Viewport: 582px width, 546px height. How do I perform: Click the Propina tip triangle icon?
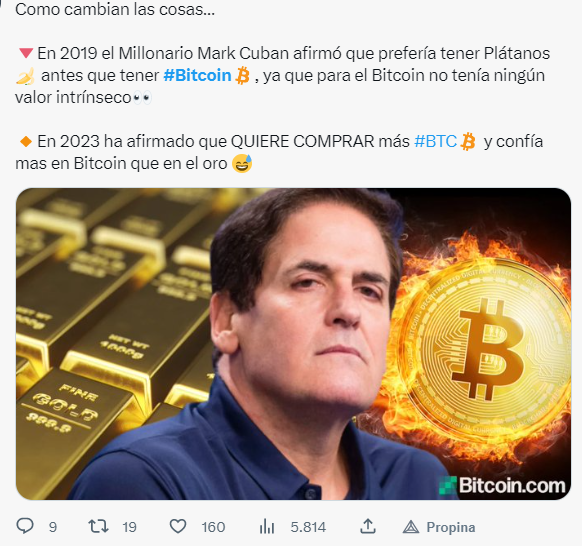tap(411, 527)
